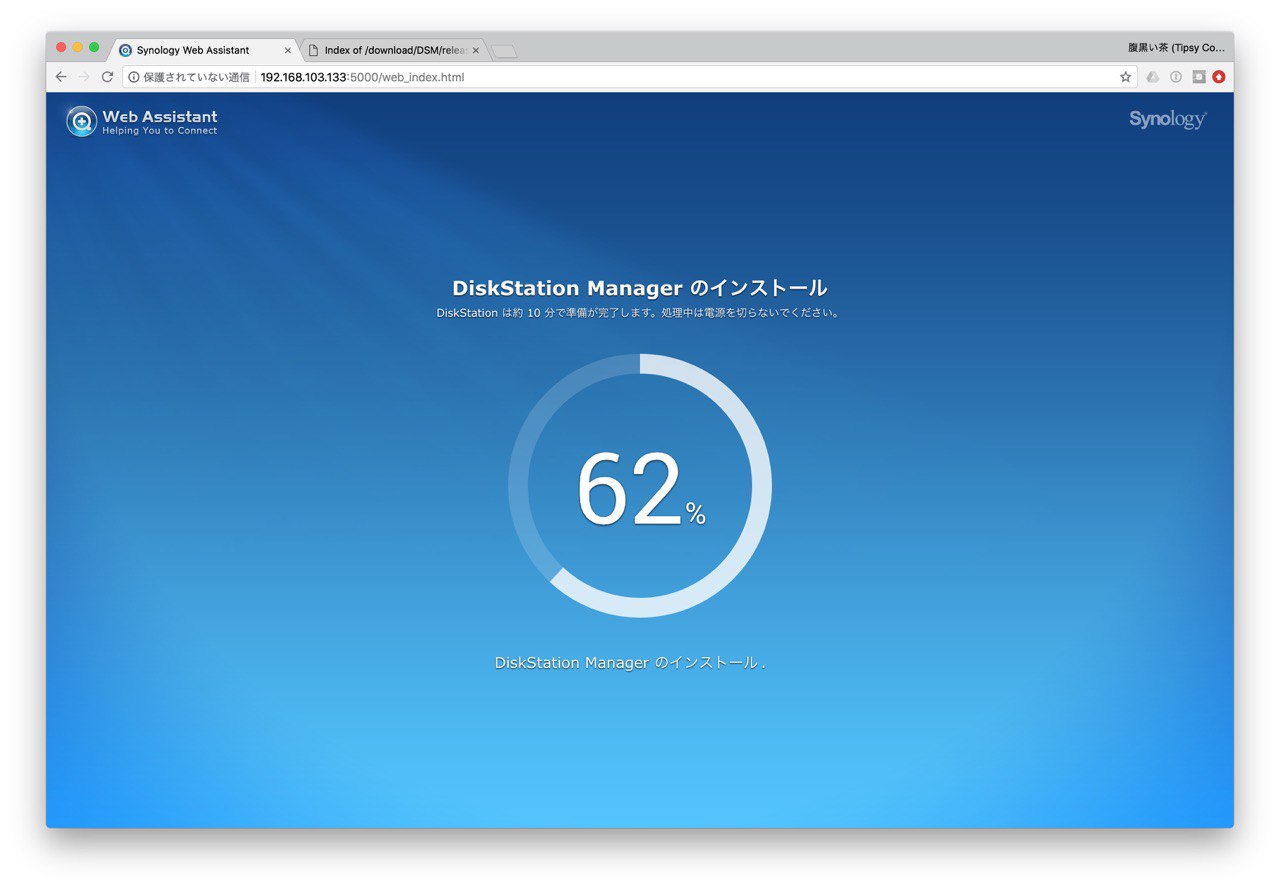Maximize the browser window with the green button

pyautogui.click(x=94, y=47)
